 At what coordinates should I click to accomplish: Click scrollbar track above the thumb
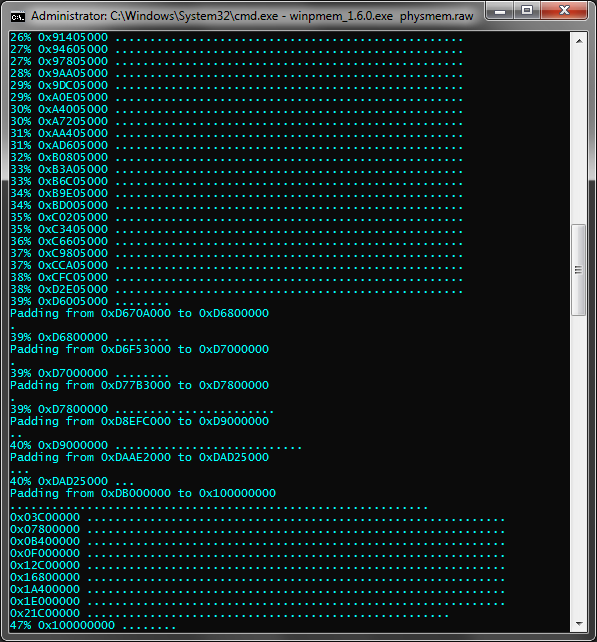point(579,136)
